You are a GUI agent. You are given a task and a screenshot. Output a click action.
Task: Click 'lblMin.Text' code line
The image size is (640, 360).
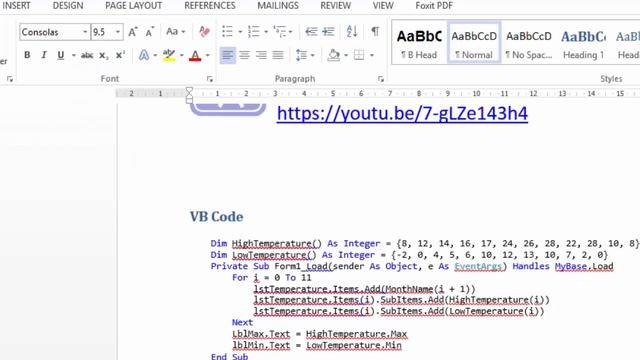tap(317, 346)
